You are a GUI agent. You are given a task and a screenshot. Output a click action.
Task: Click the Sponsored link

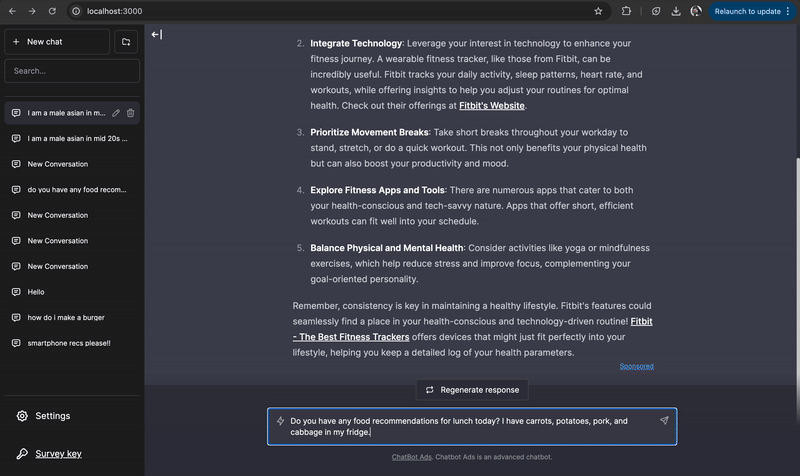click(637, 366)
